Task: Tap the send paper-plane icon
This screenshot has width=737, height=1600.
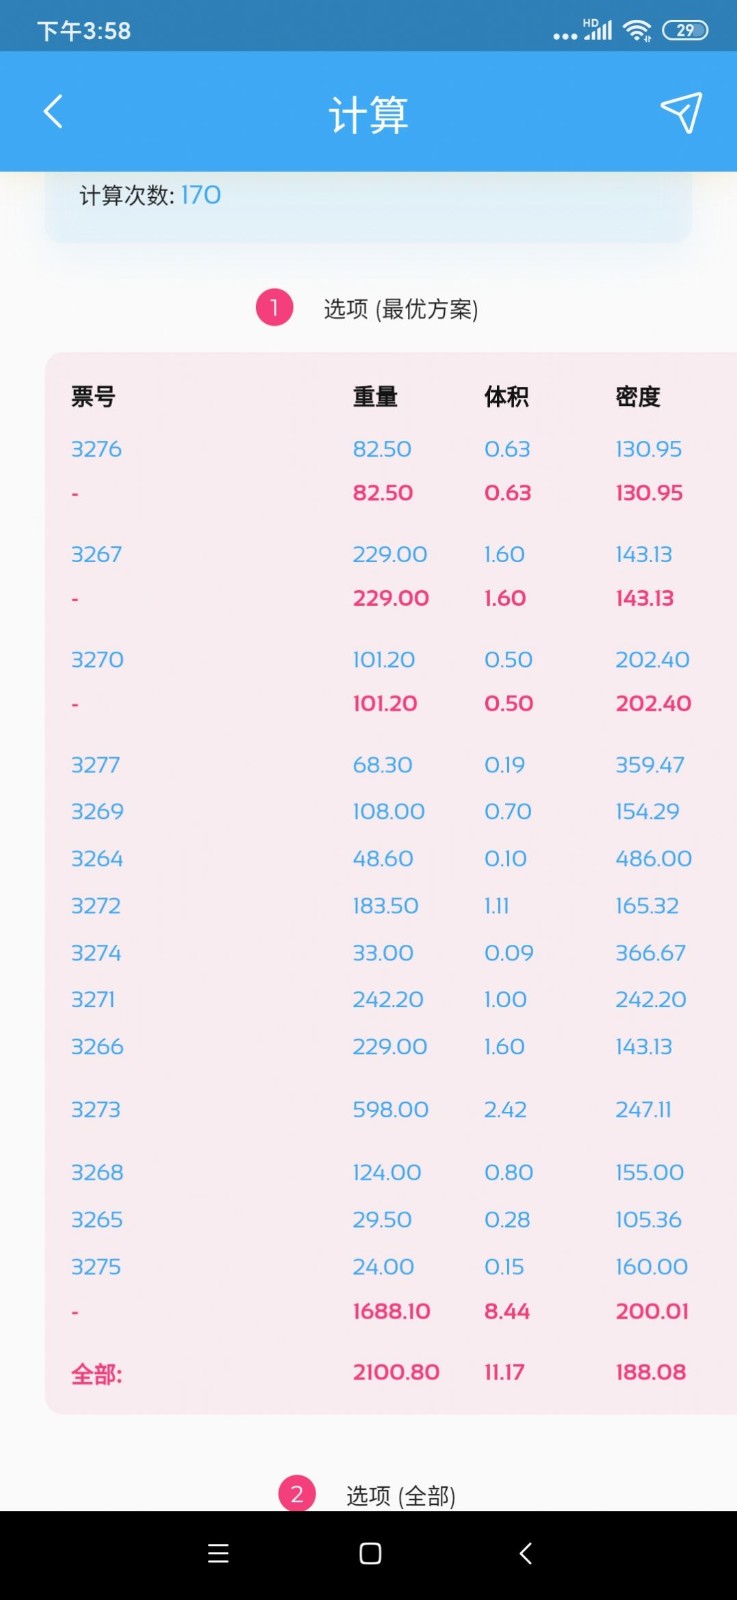Action: [681, 113]
